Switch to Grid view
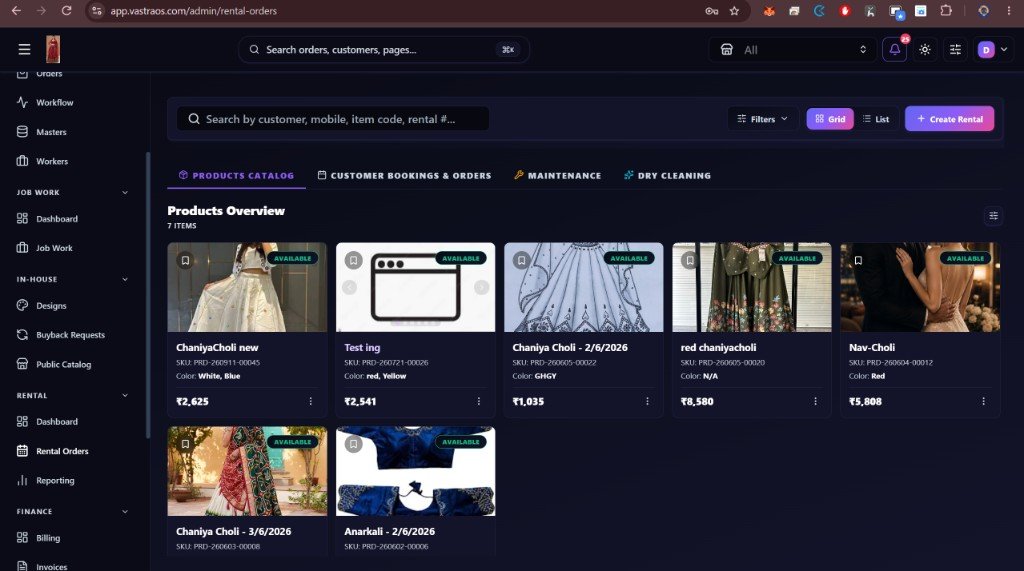The image size is (1024, 571). [830, 119]
